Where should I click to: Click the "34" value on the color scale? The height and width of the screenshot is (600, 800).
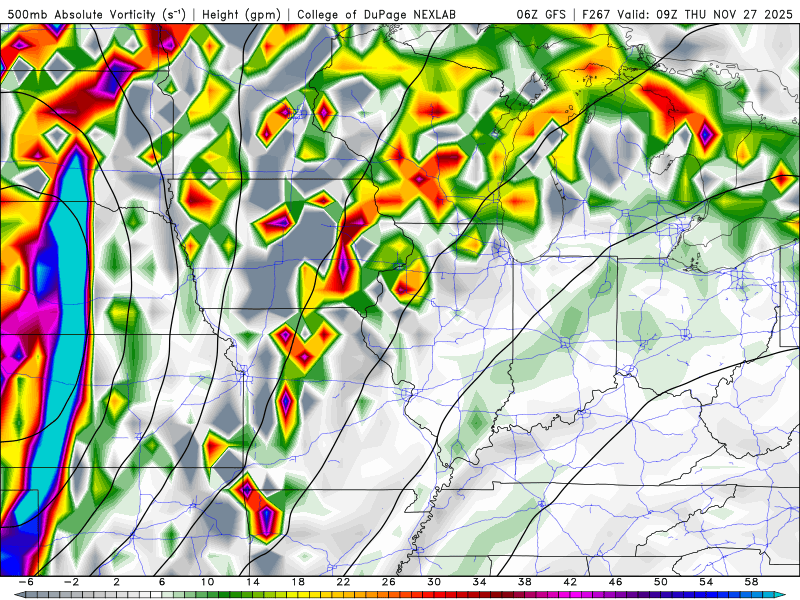[x=479, y=582]
